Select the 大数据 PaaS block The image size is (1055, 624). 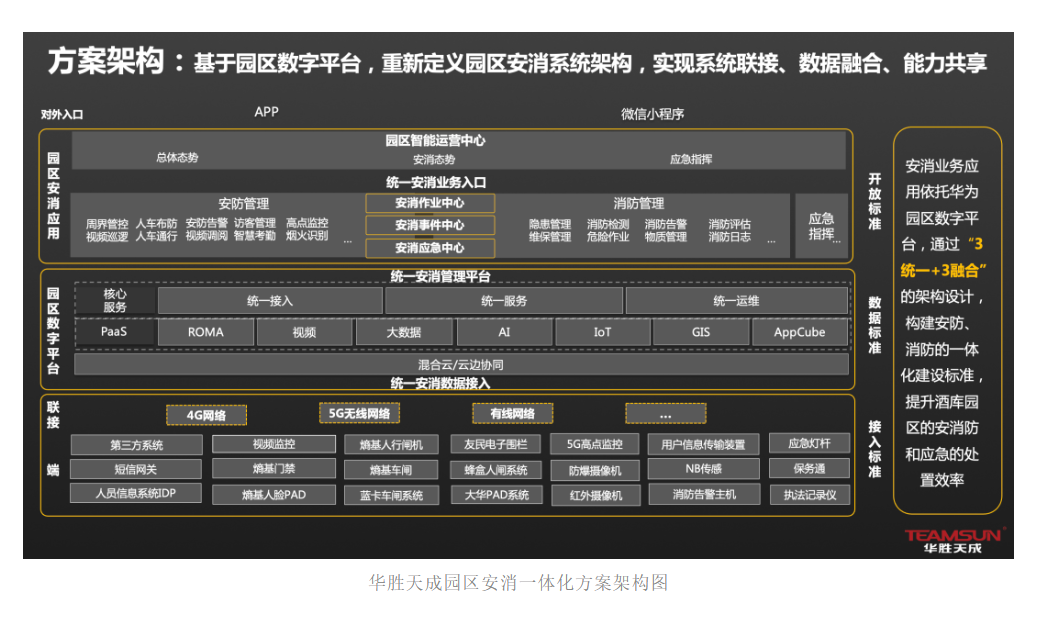[x=403, y=332]
